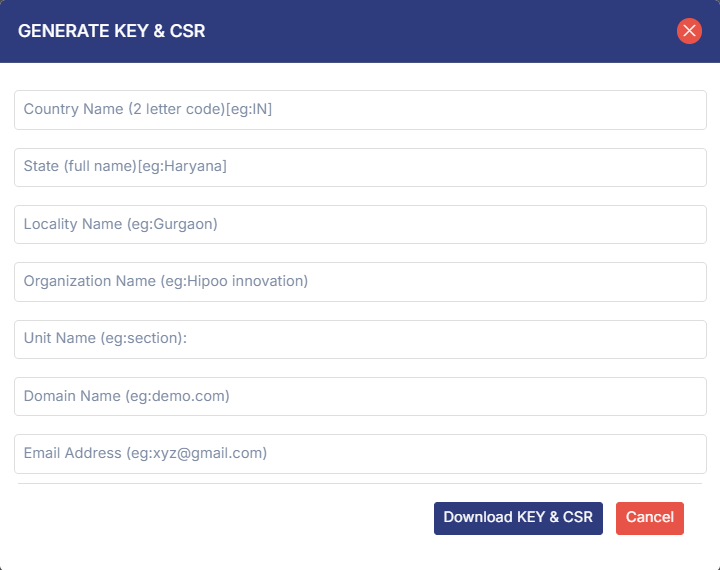Focus the Unit Name input
The height and width of the screenshot is (570, 720).
click(x=360, y=339)
